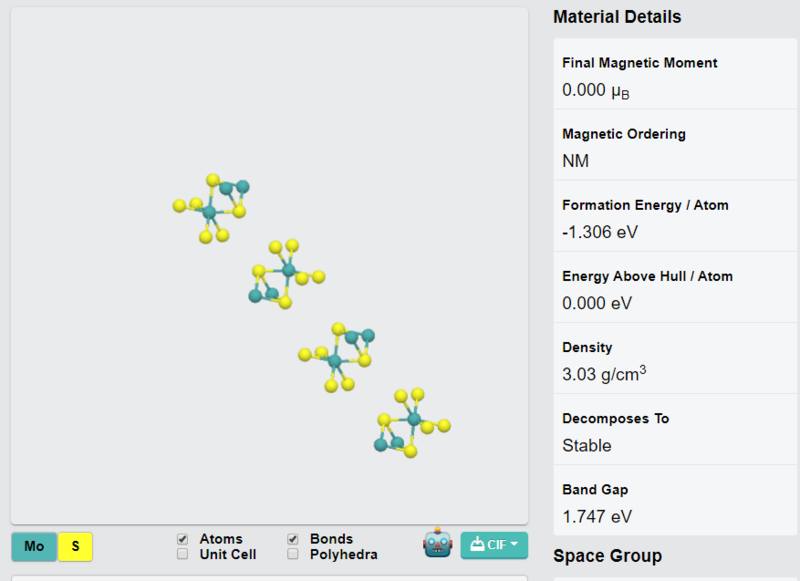
Task: Enable the Unit Cell checkbox
Action: (182, 554)
